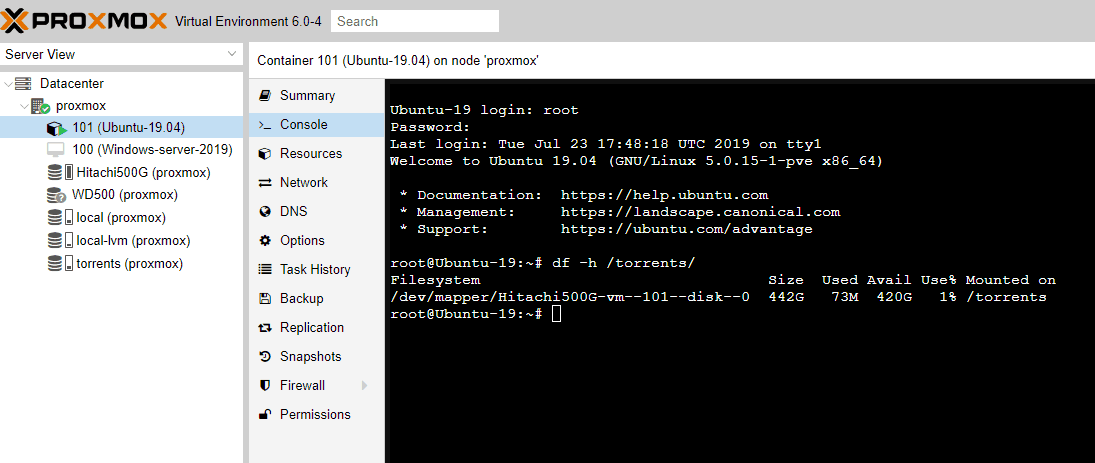Click the WD500 storage icon
1095x463 pixels.
(x=57, y=195)
